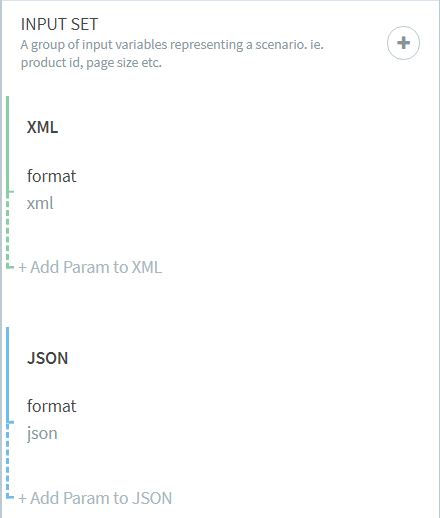440x518 pixels.
Task: Click the blue branch tick beside json value
Action: point(10,423)
